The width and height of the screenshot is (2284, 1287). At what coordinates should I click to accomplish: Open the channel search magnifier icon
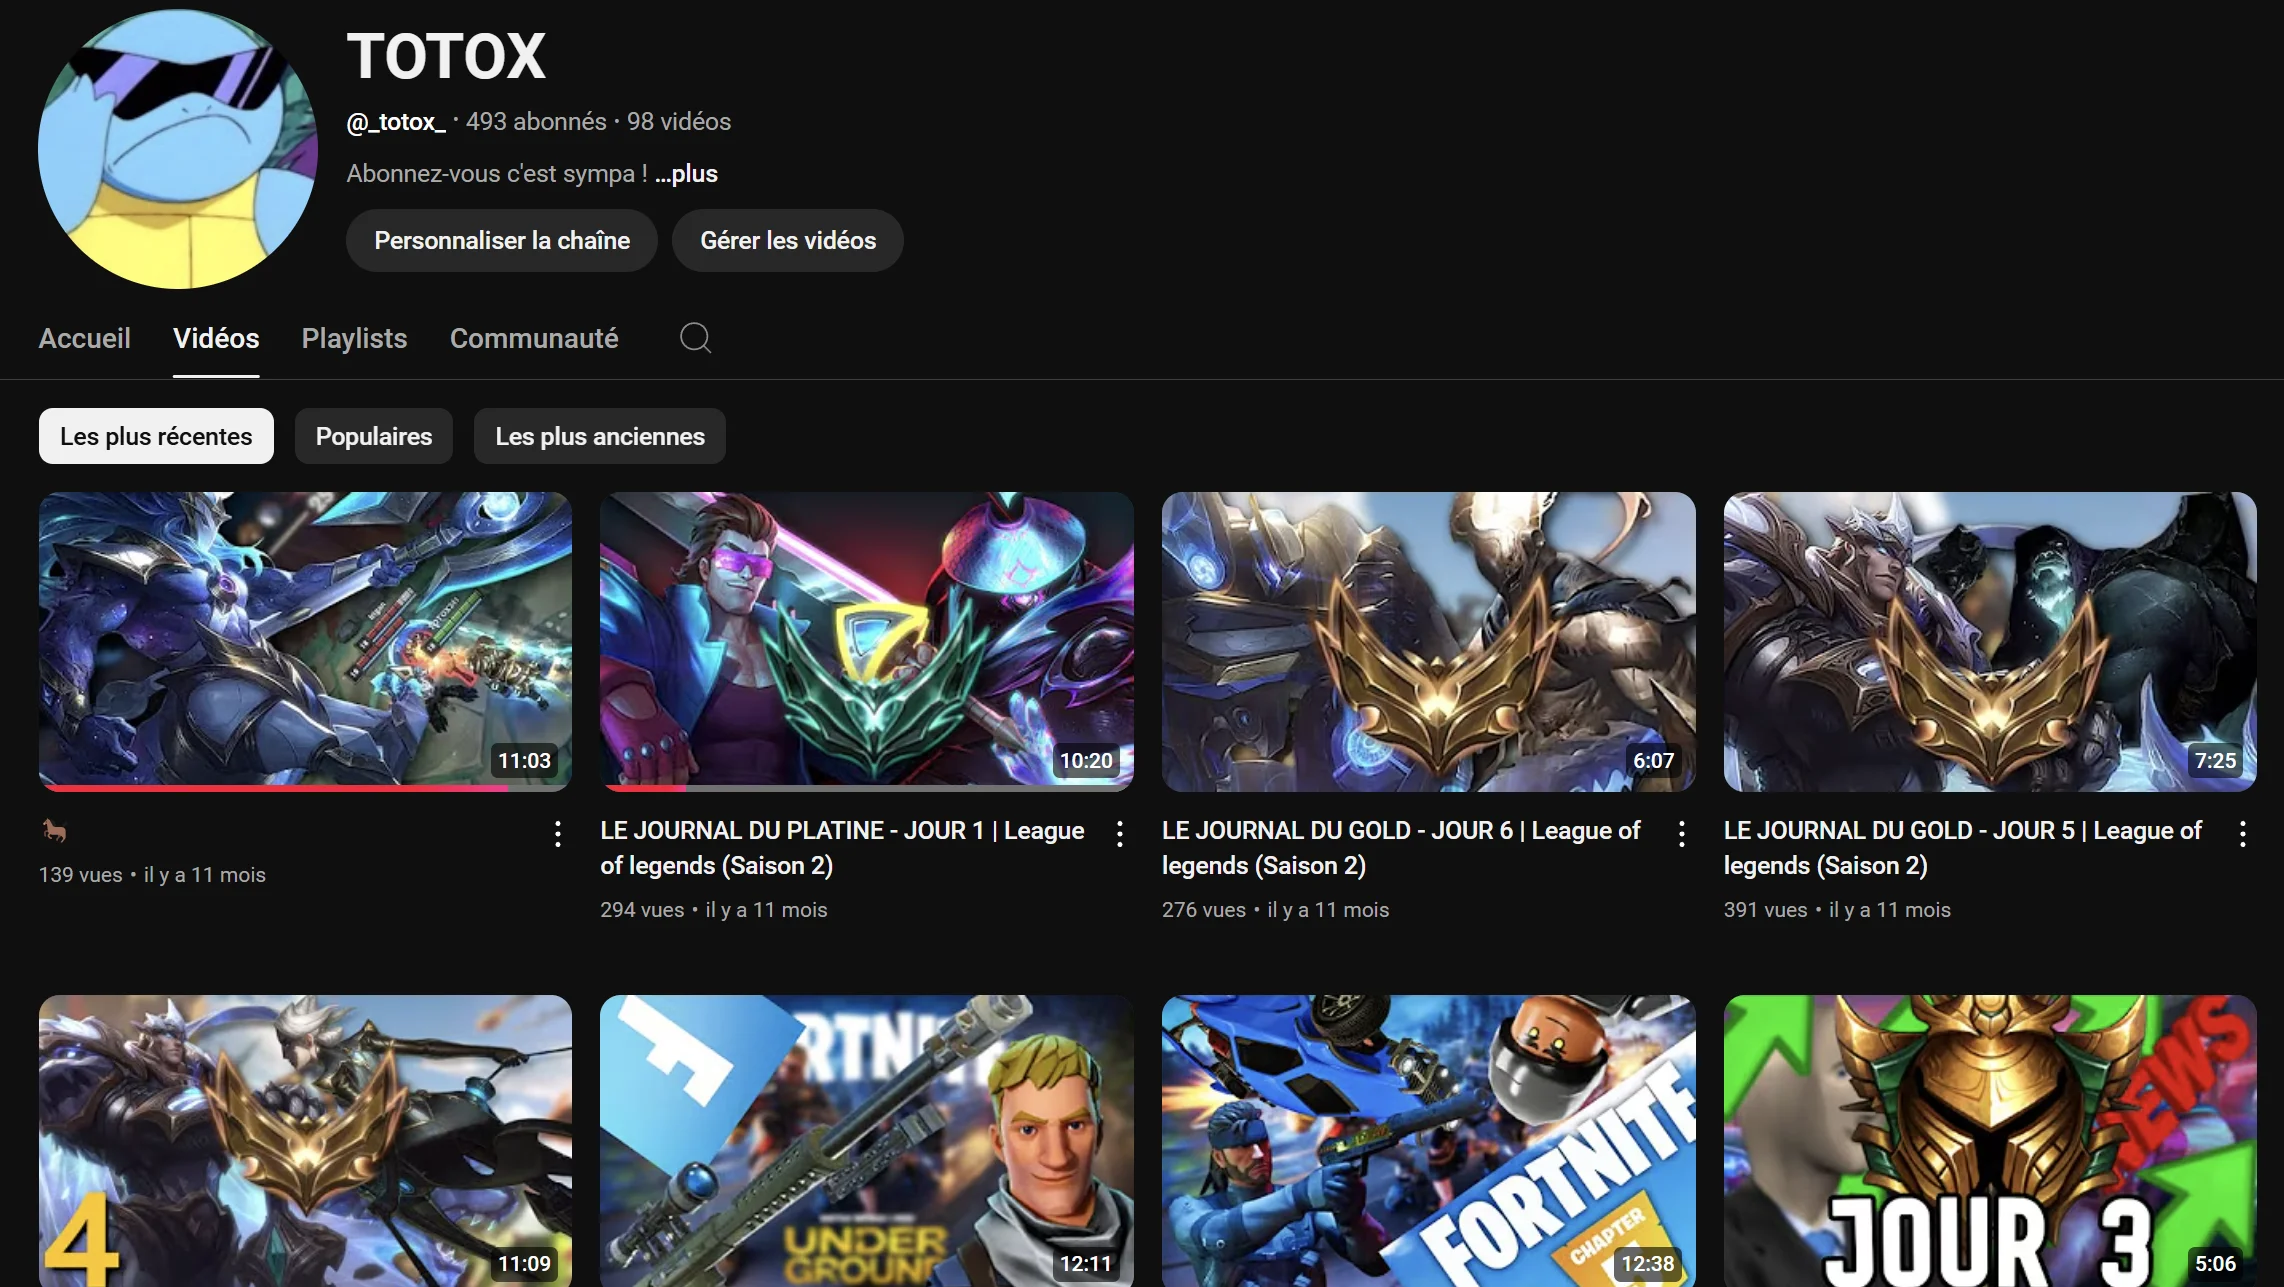click(695, 338)
